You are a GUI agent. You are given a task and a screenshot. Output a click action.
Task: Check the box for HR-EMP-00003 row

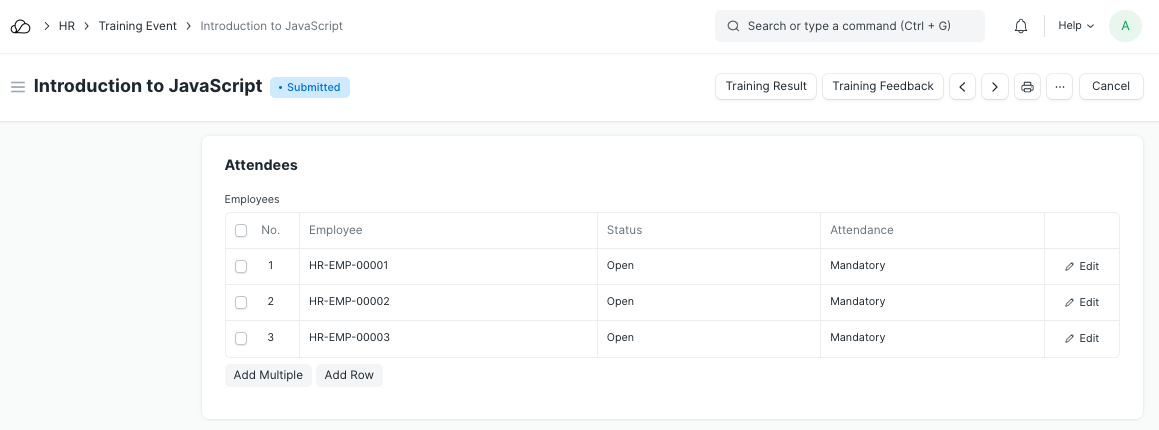click(241, 338)
